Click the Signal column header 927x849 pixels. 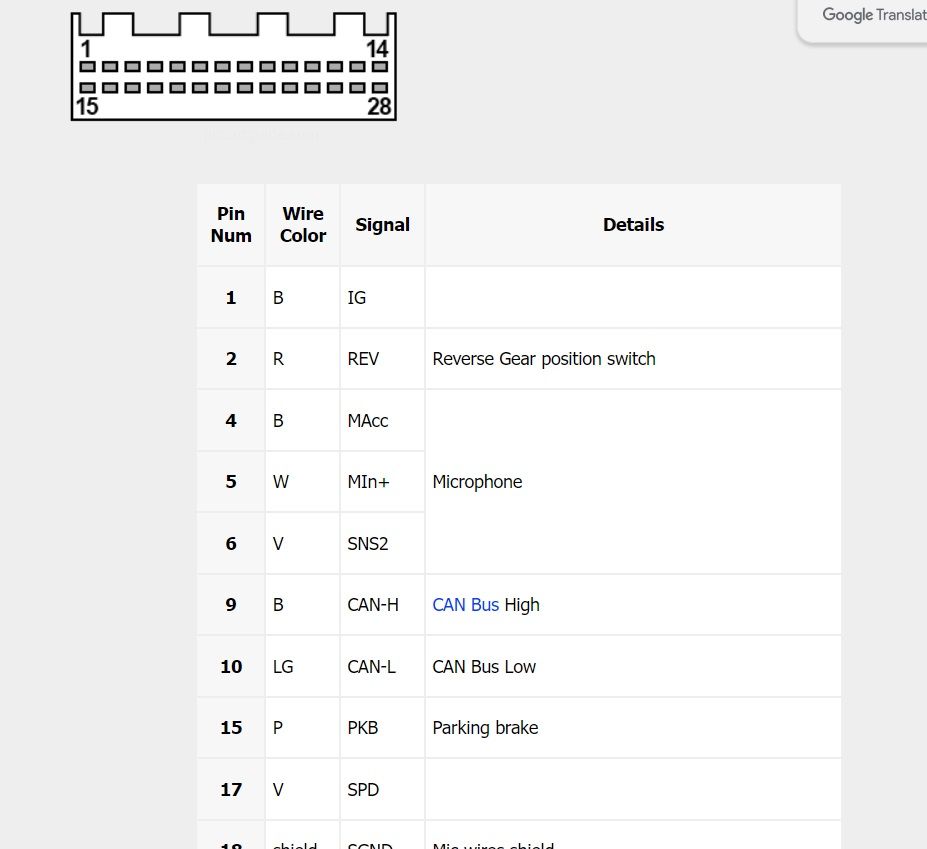click(383, 225)
